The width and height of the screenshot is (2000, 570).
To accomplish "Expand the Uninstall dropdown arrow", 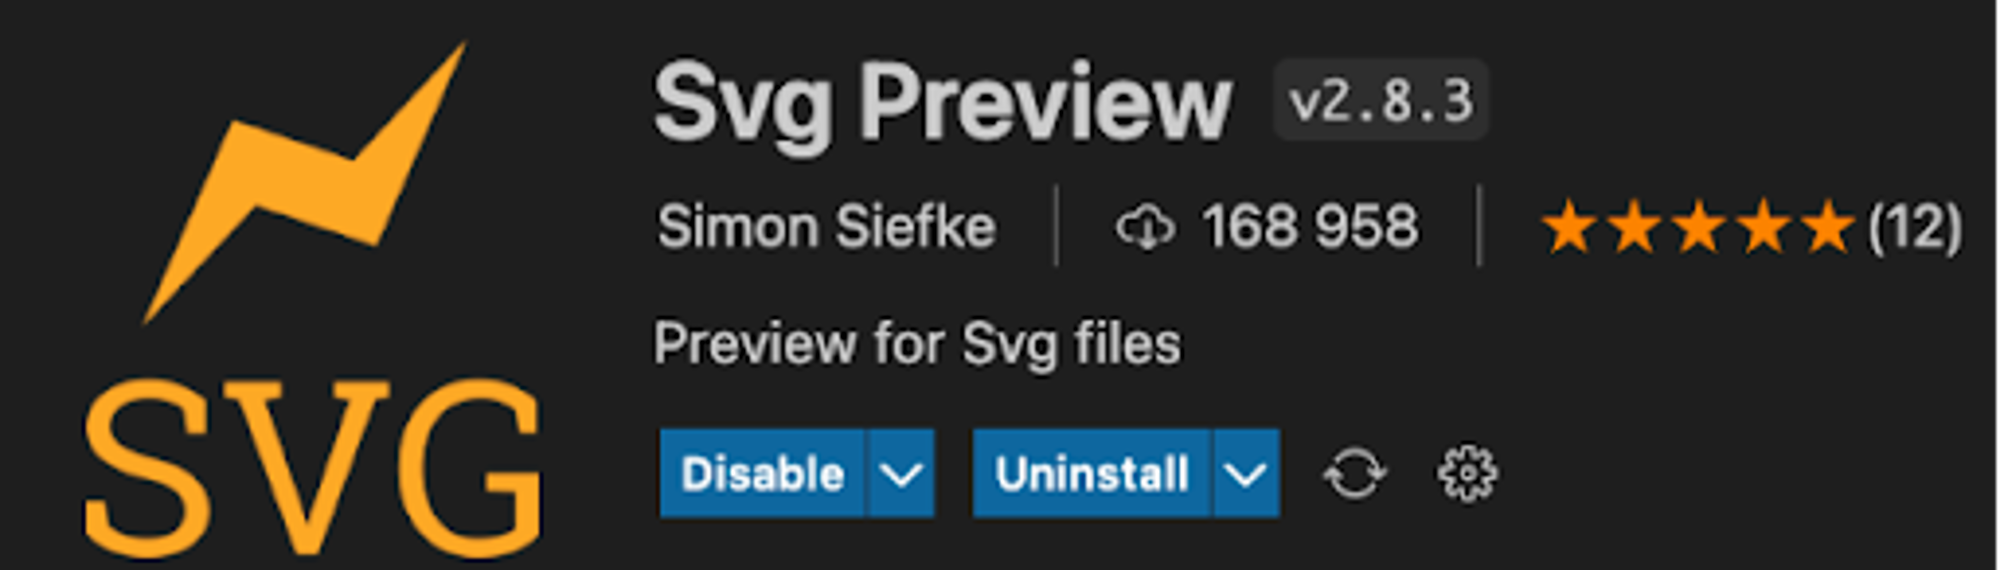I will pos(1246,473).
